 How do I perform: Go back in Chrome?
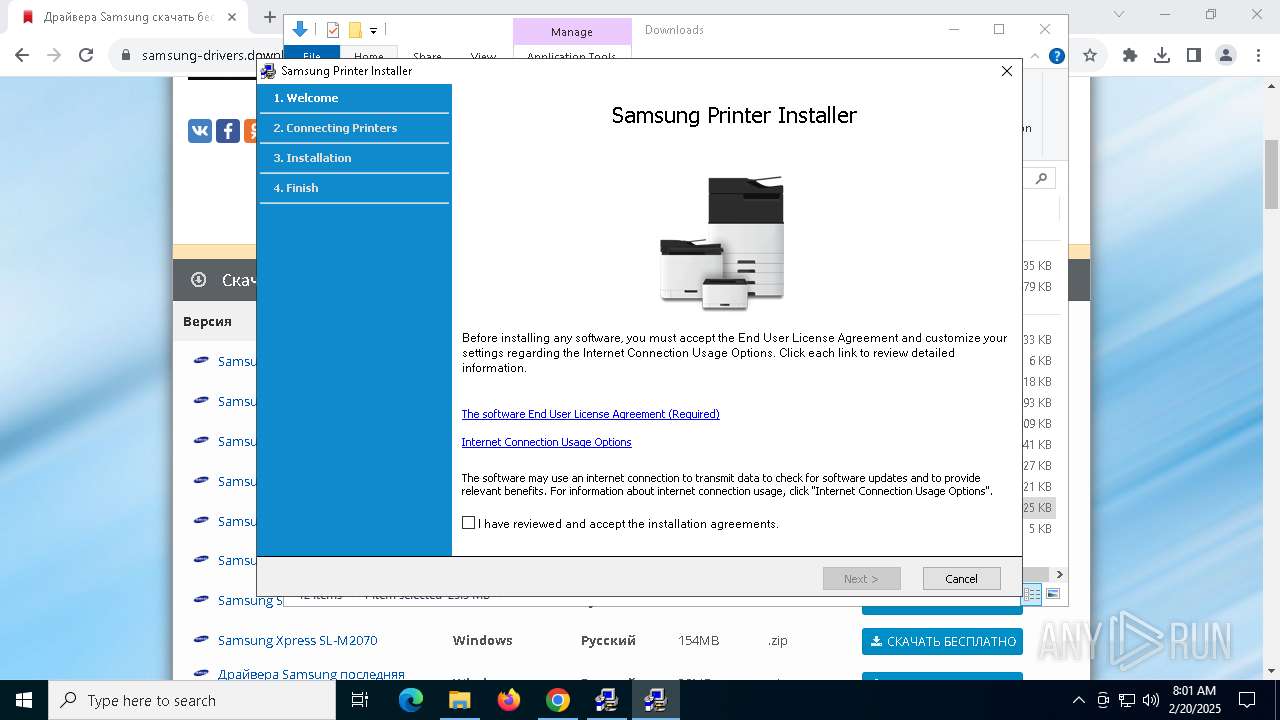22,55
